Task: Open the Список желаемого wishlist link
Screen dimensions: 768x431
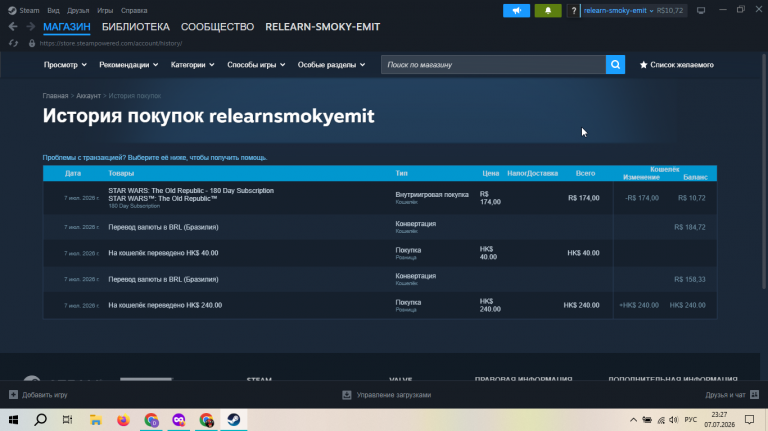Action: tap(676, 65)
